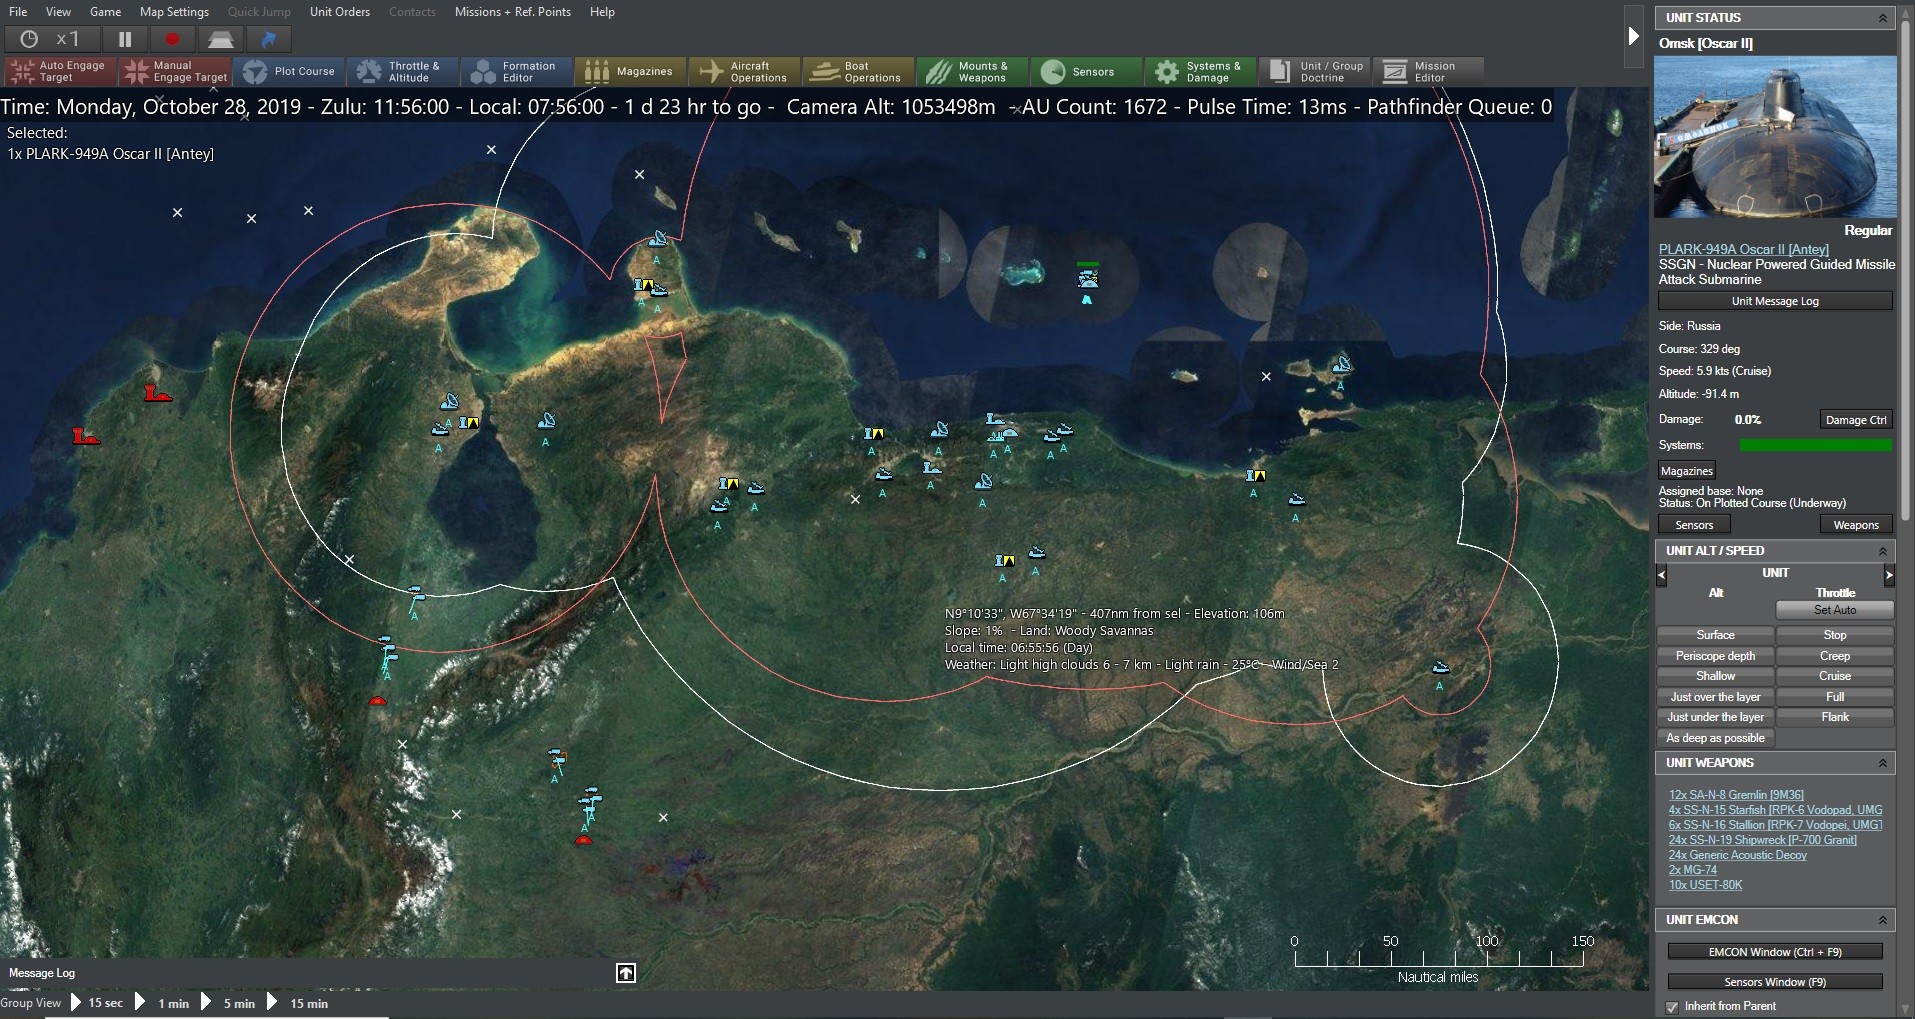Toggle the red recording button

171,39
